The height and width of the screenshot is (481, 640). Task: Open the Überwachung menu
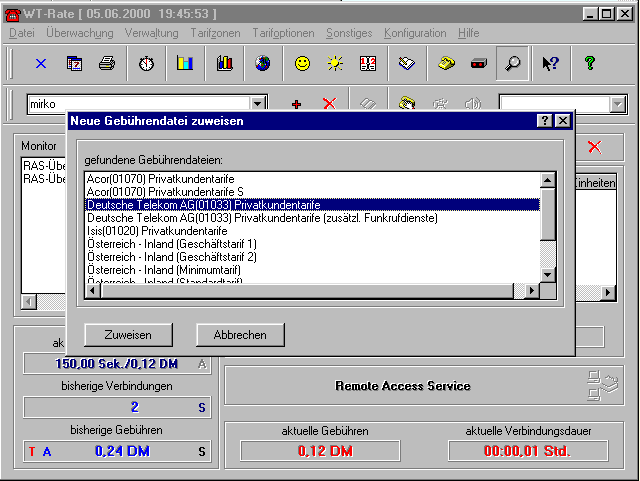pos(80,33)
